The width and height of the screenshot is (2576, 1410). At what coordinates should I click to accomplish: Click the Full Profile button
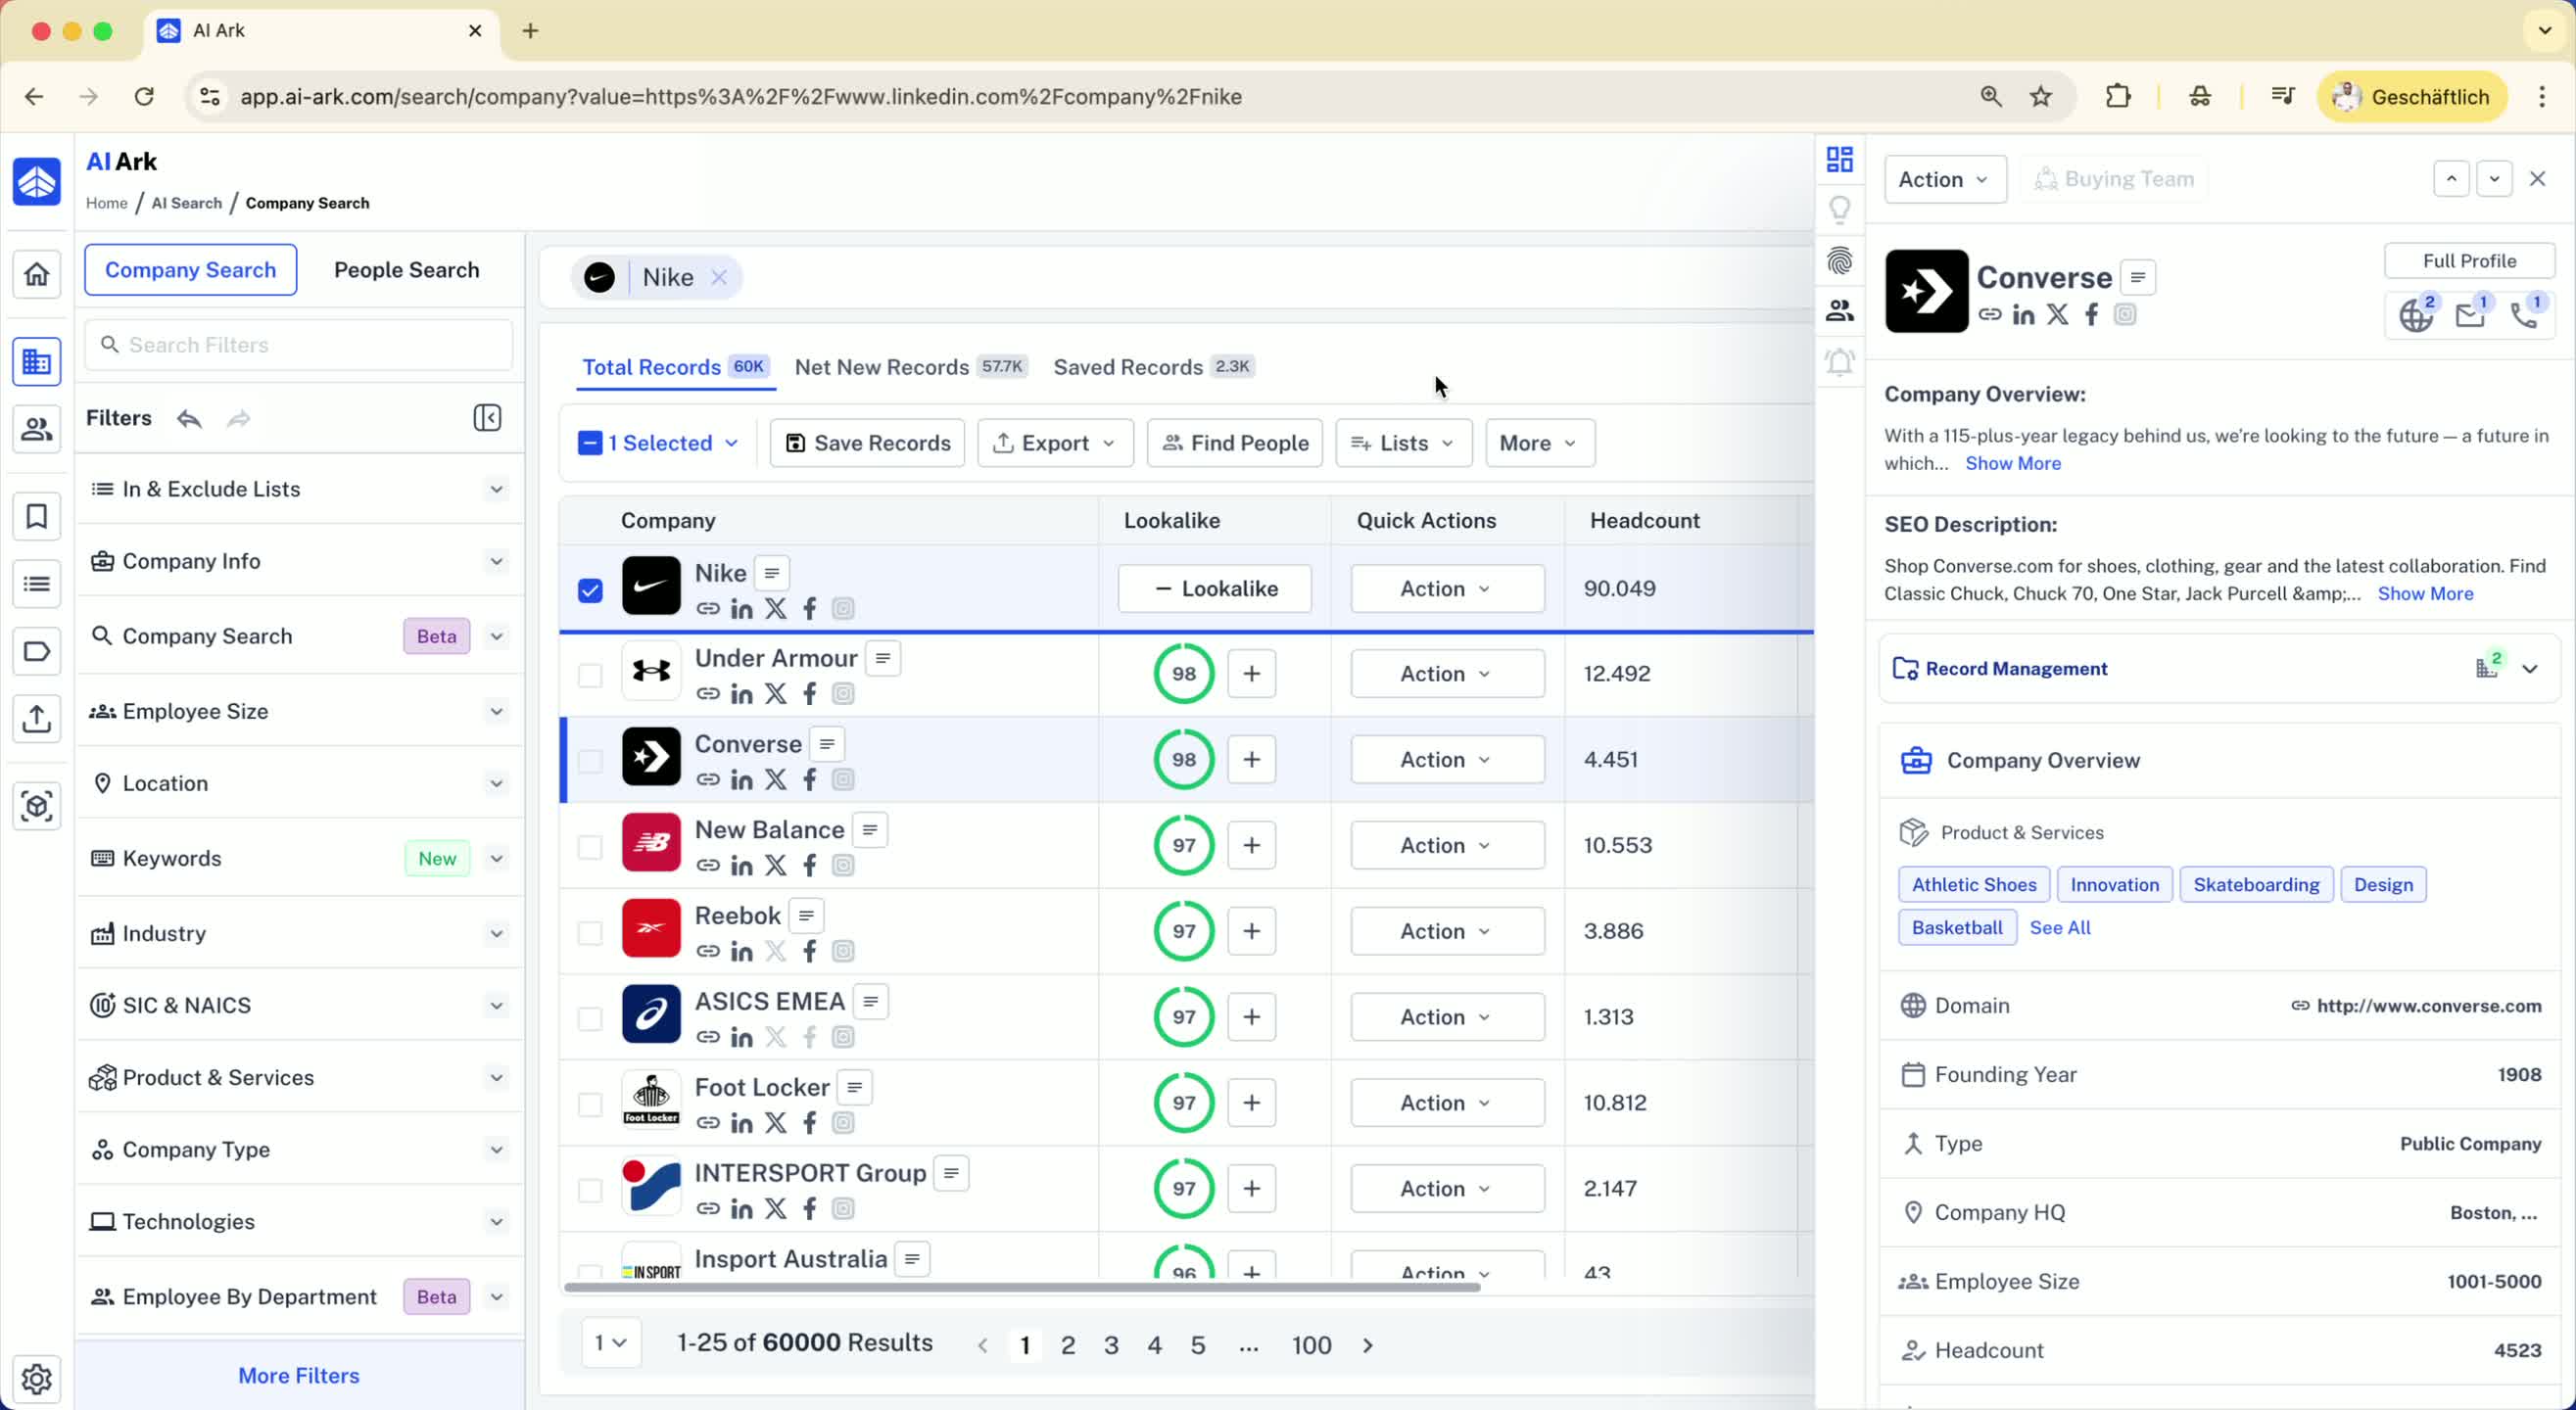[2468, 261]
